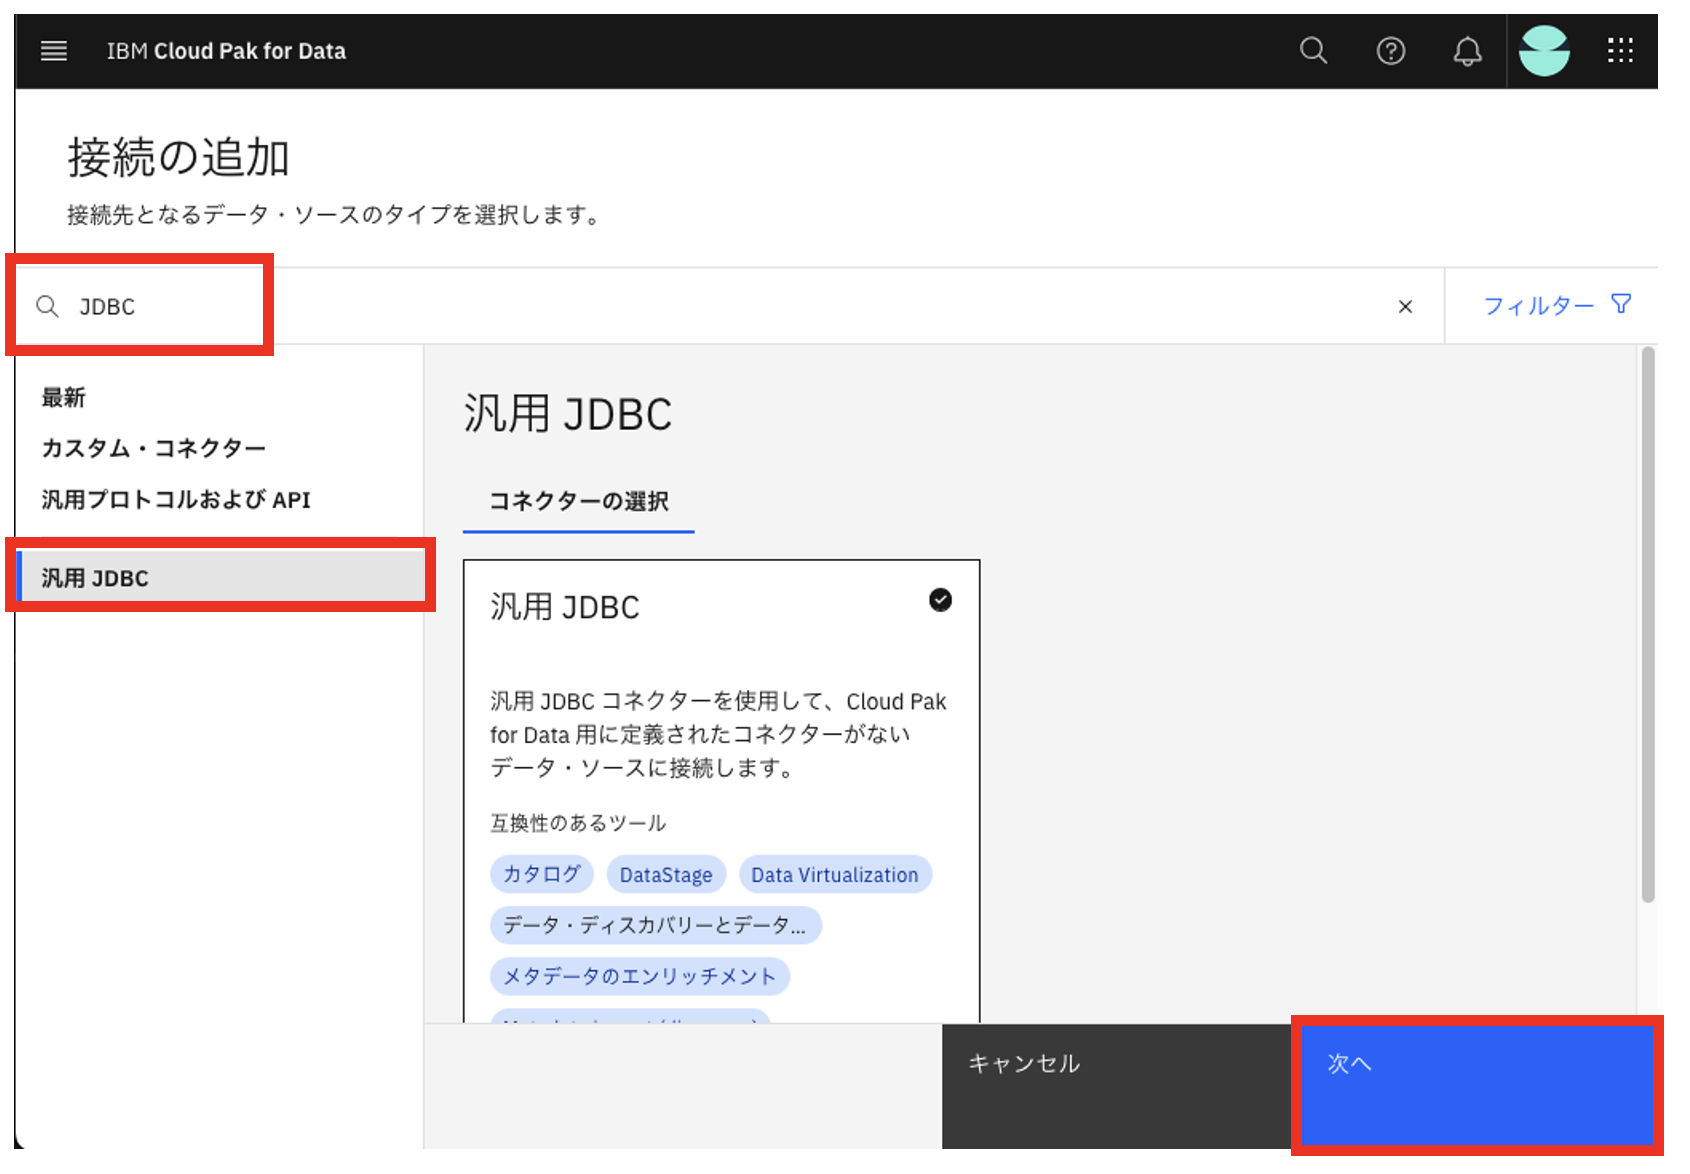Click the search icon in the top header
Image resolution: width=1690 pixels, height=1174 pixels.
tap(1313, 51)
